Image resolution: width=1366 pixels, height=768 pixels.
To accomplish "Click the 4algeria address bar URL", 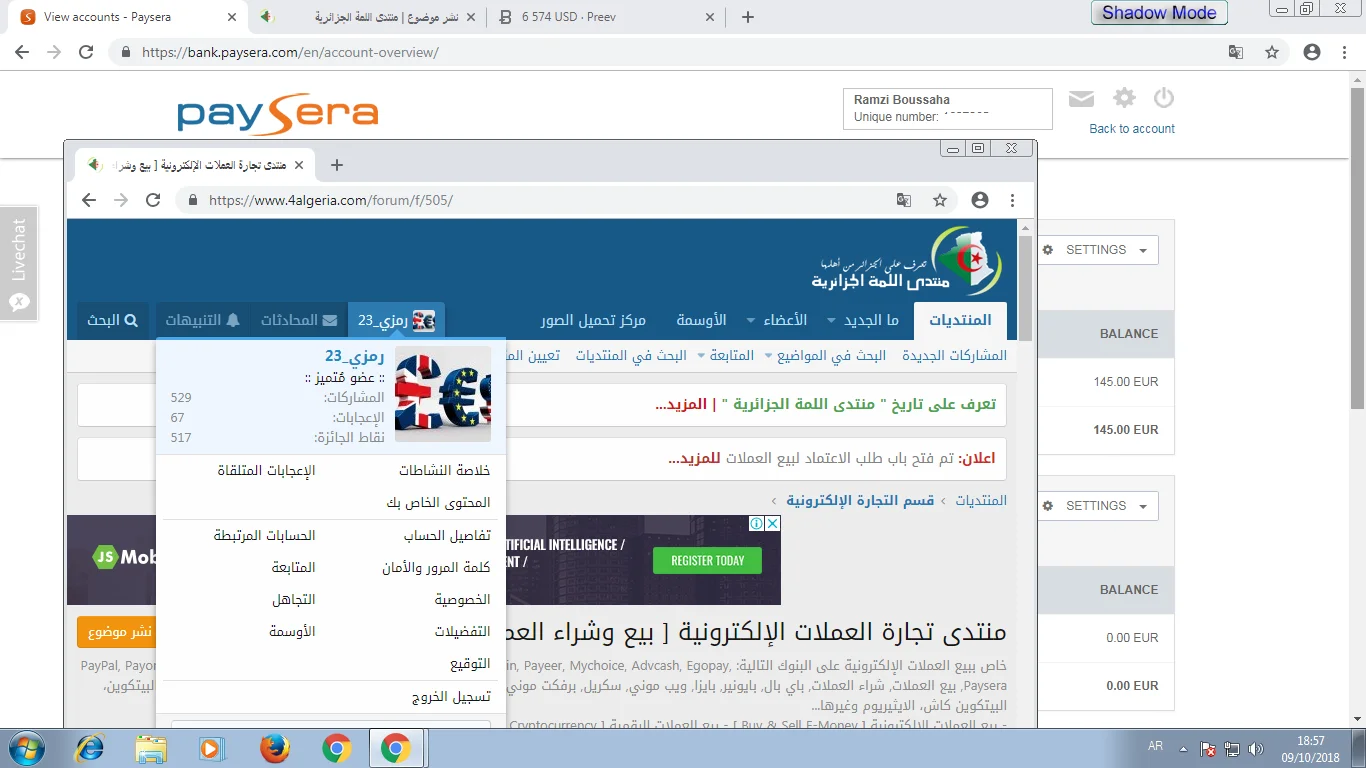I will tap(330, 200).
